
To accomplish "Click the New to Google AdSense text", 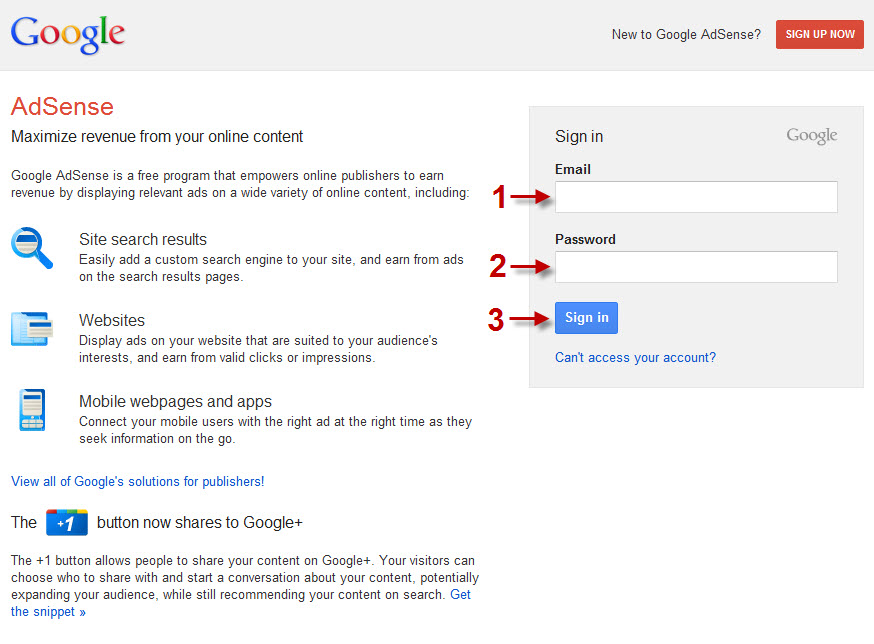I will pyautogui.click(x=686, y=35).
